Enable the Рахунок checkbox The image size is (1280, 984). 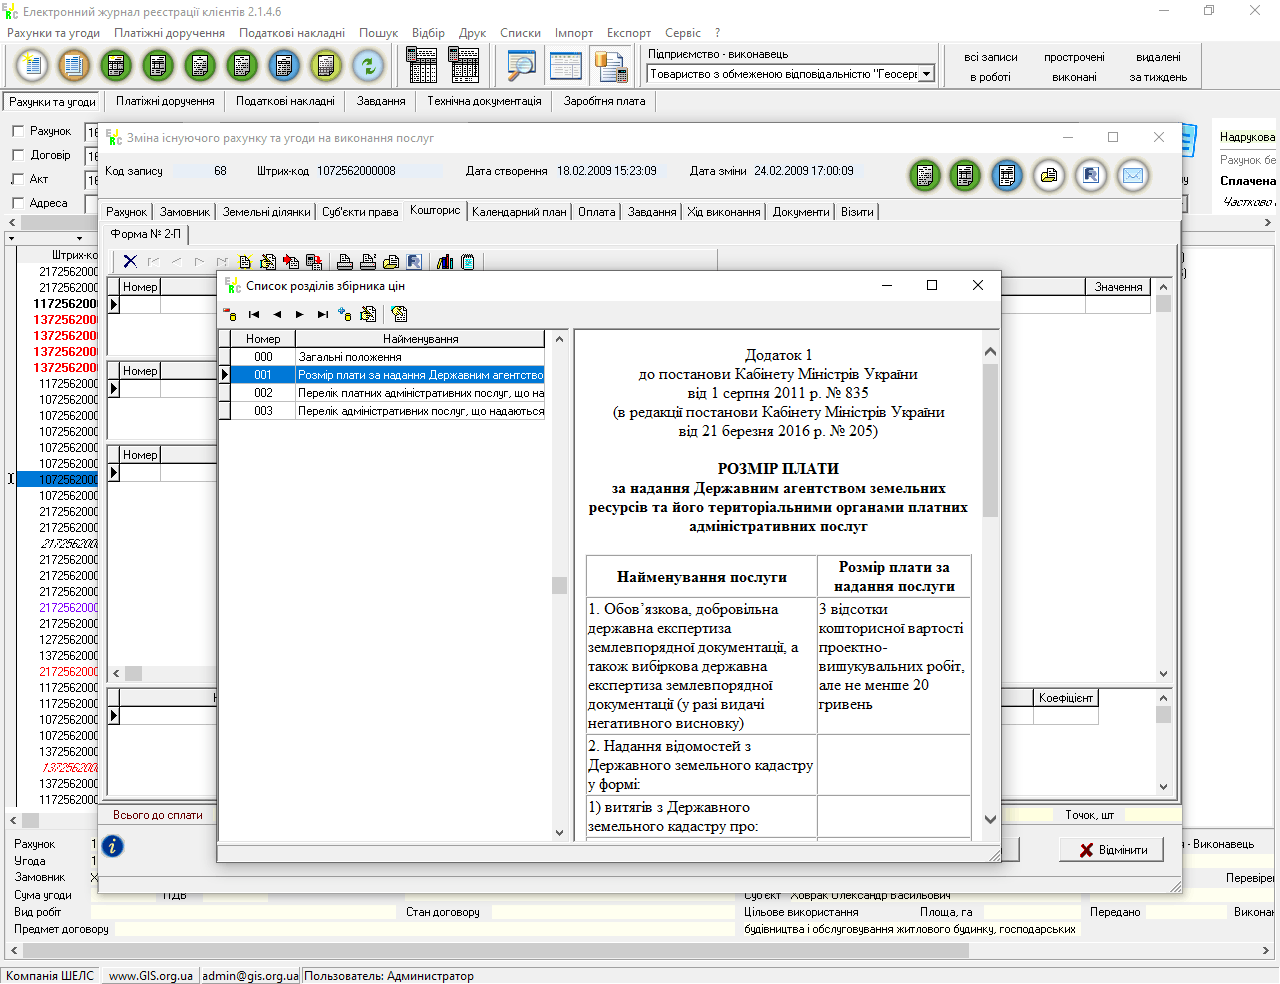(x=18, y=131)
